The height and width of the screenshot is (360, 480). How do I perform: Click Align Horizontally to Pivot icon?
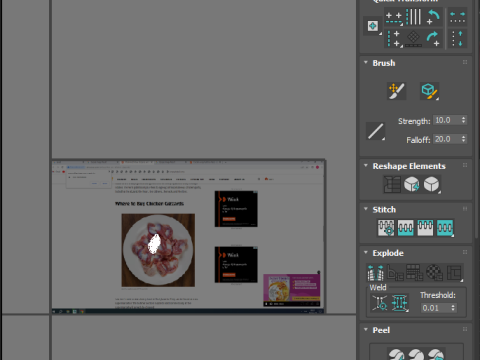pos(394,17)
